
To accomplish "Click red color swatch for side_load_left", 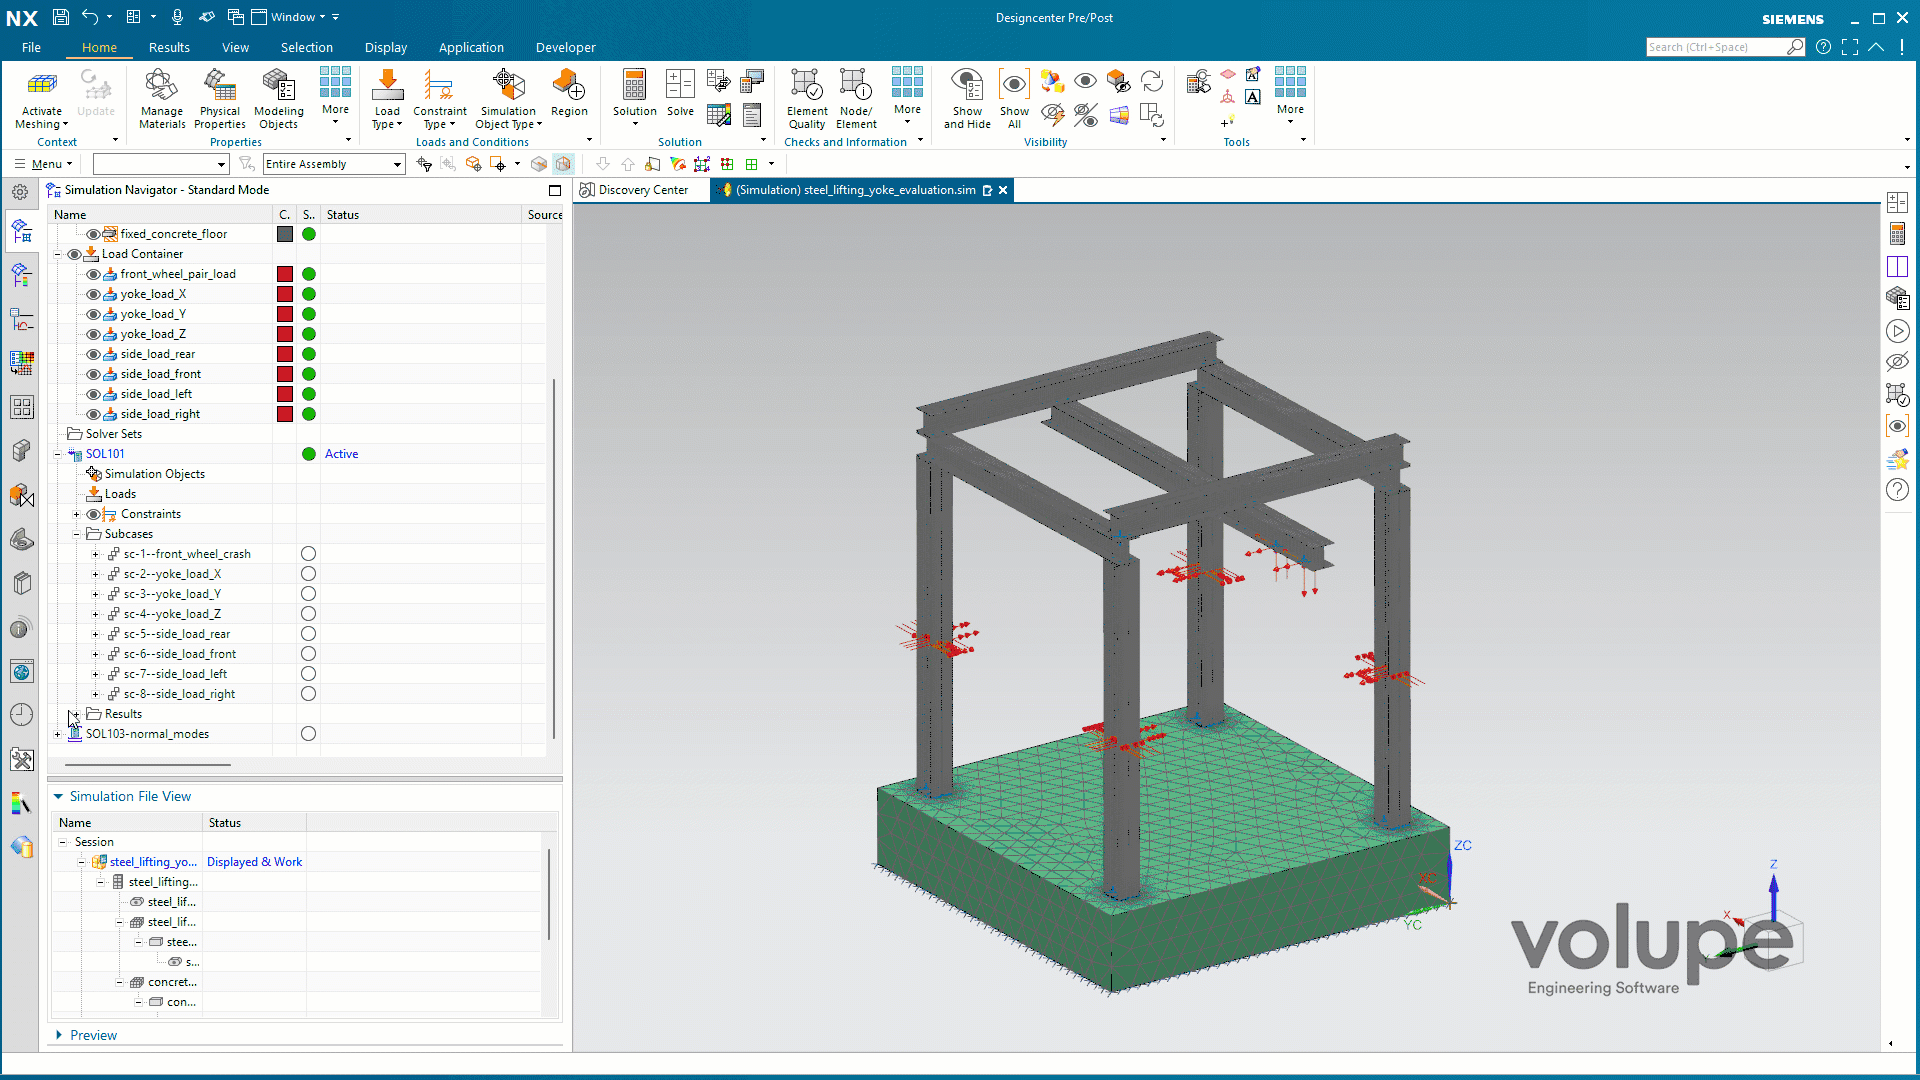I will 285,394.
